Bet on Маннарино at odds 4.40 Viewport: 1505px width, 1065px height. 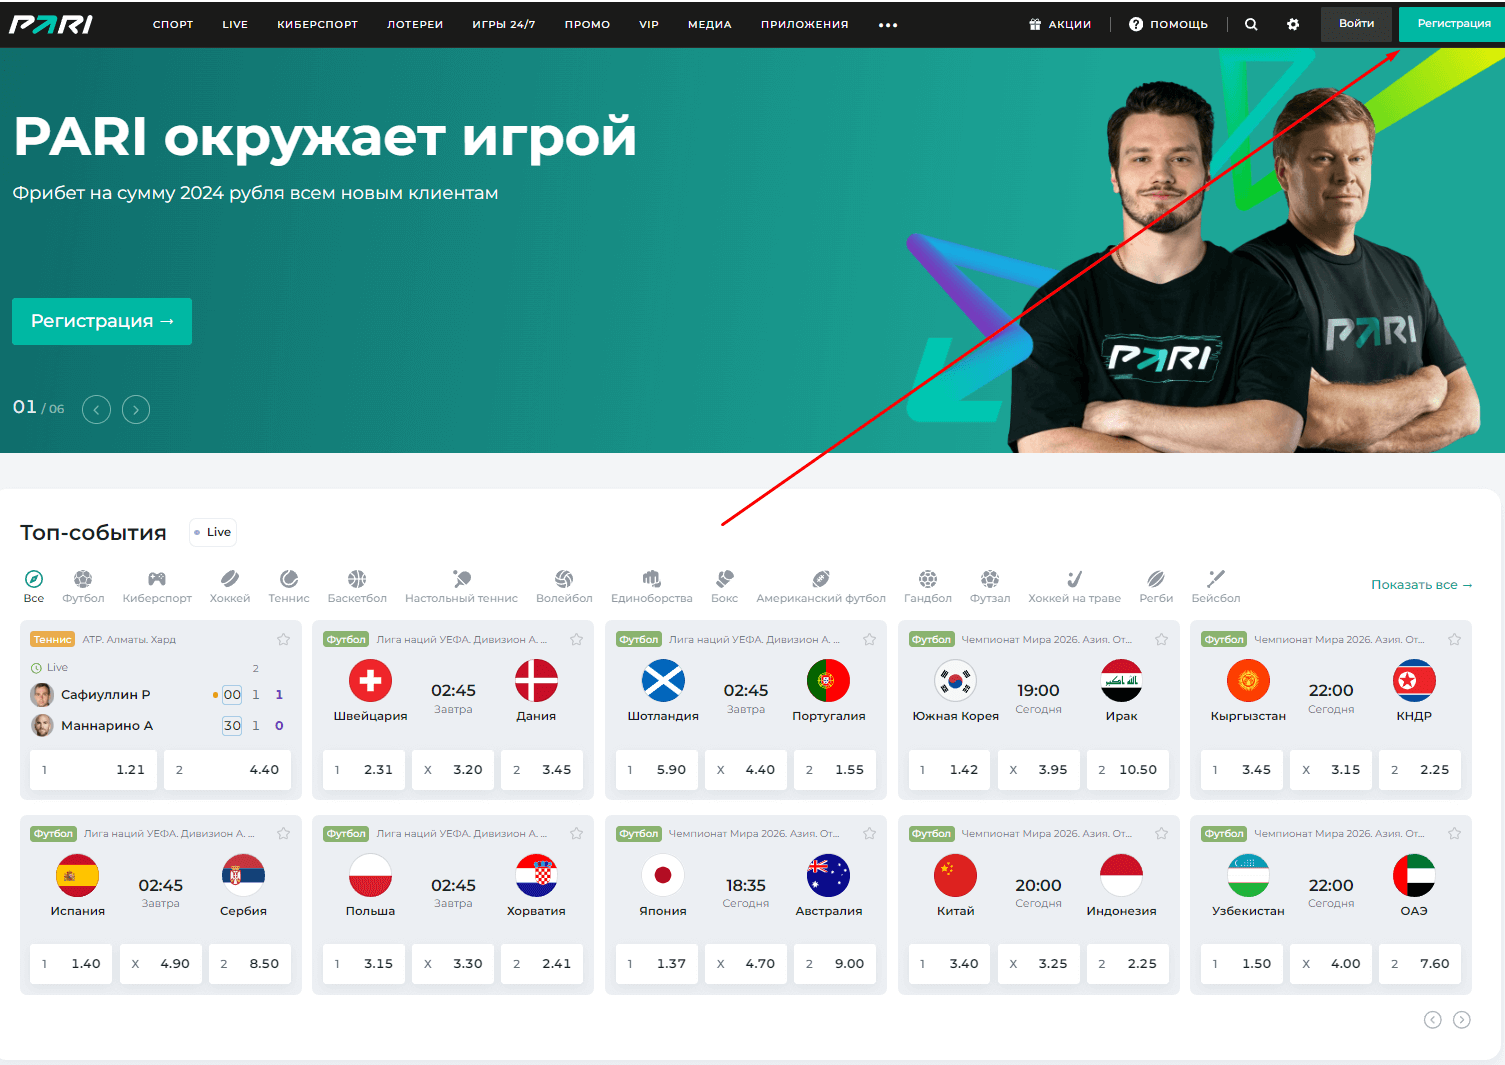[228, 770]
